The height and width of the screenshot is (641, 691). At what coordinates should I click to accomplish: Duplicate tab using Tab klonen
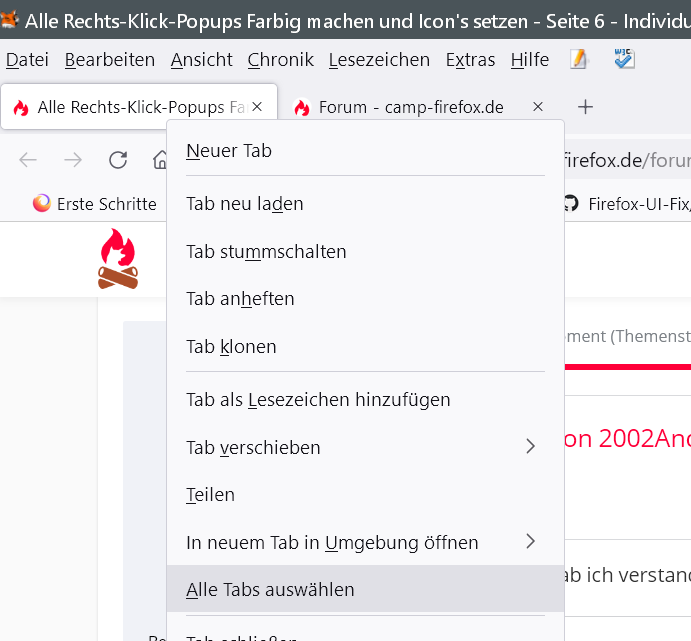tap(231, 347)
